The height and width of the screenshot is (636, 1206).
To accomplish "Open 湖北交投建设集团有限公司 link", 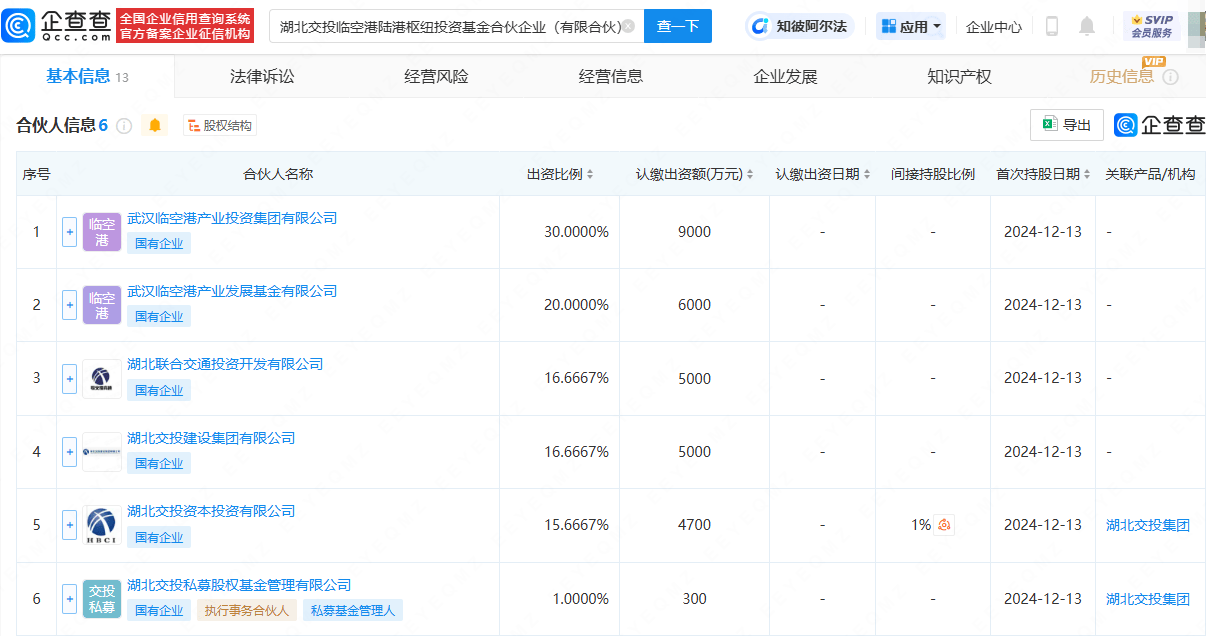I will pos(211,438).
